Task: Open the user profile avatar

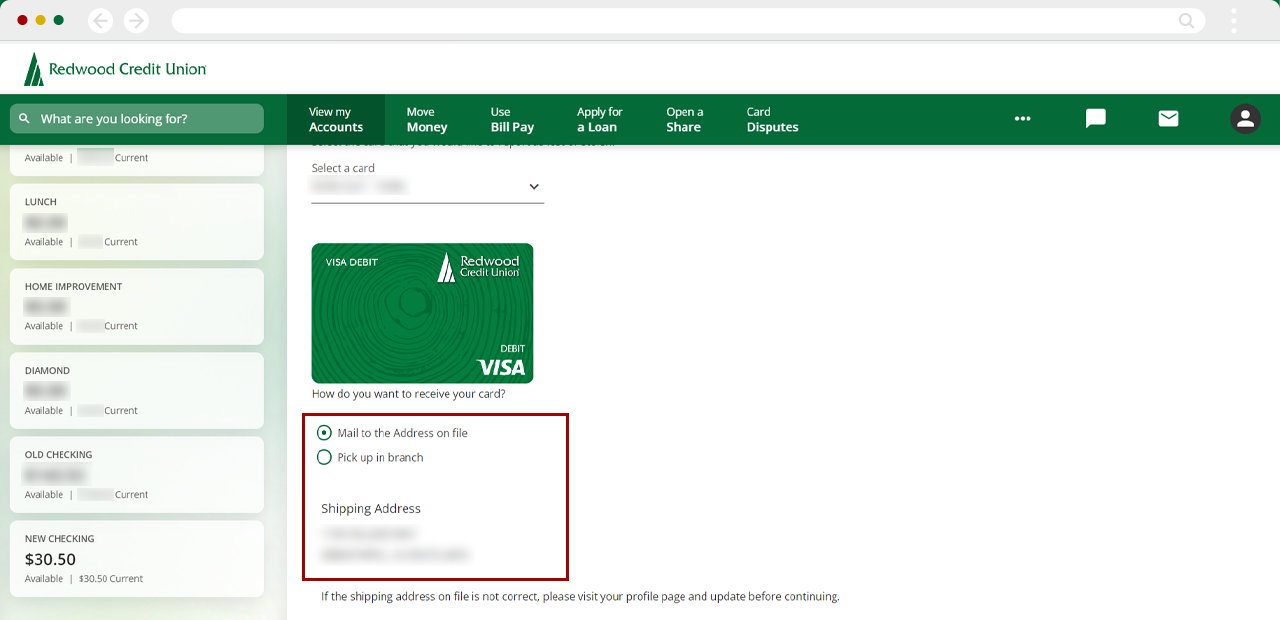Action: tap(1245, 119)
